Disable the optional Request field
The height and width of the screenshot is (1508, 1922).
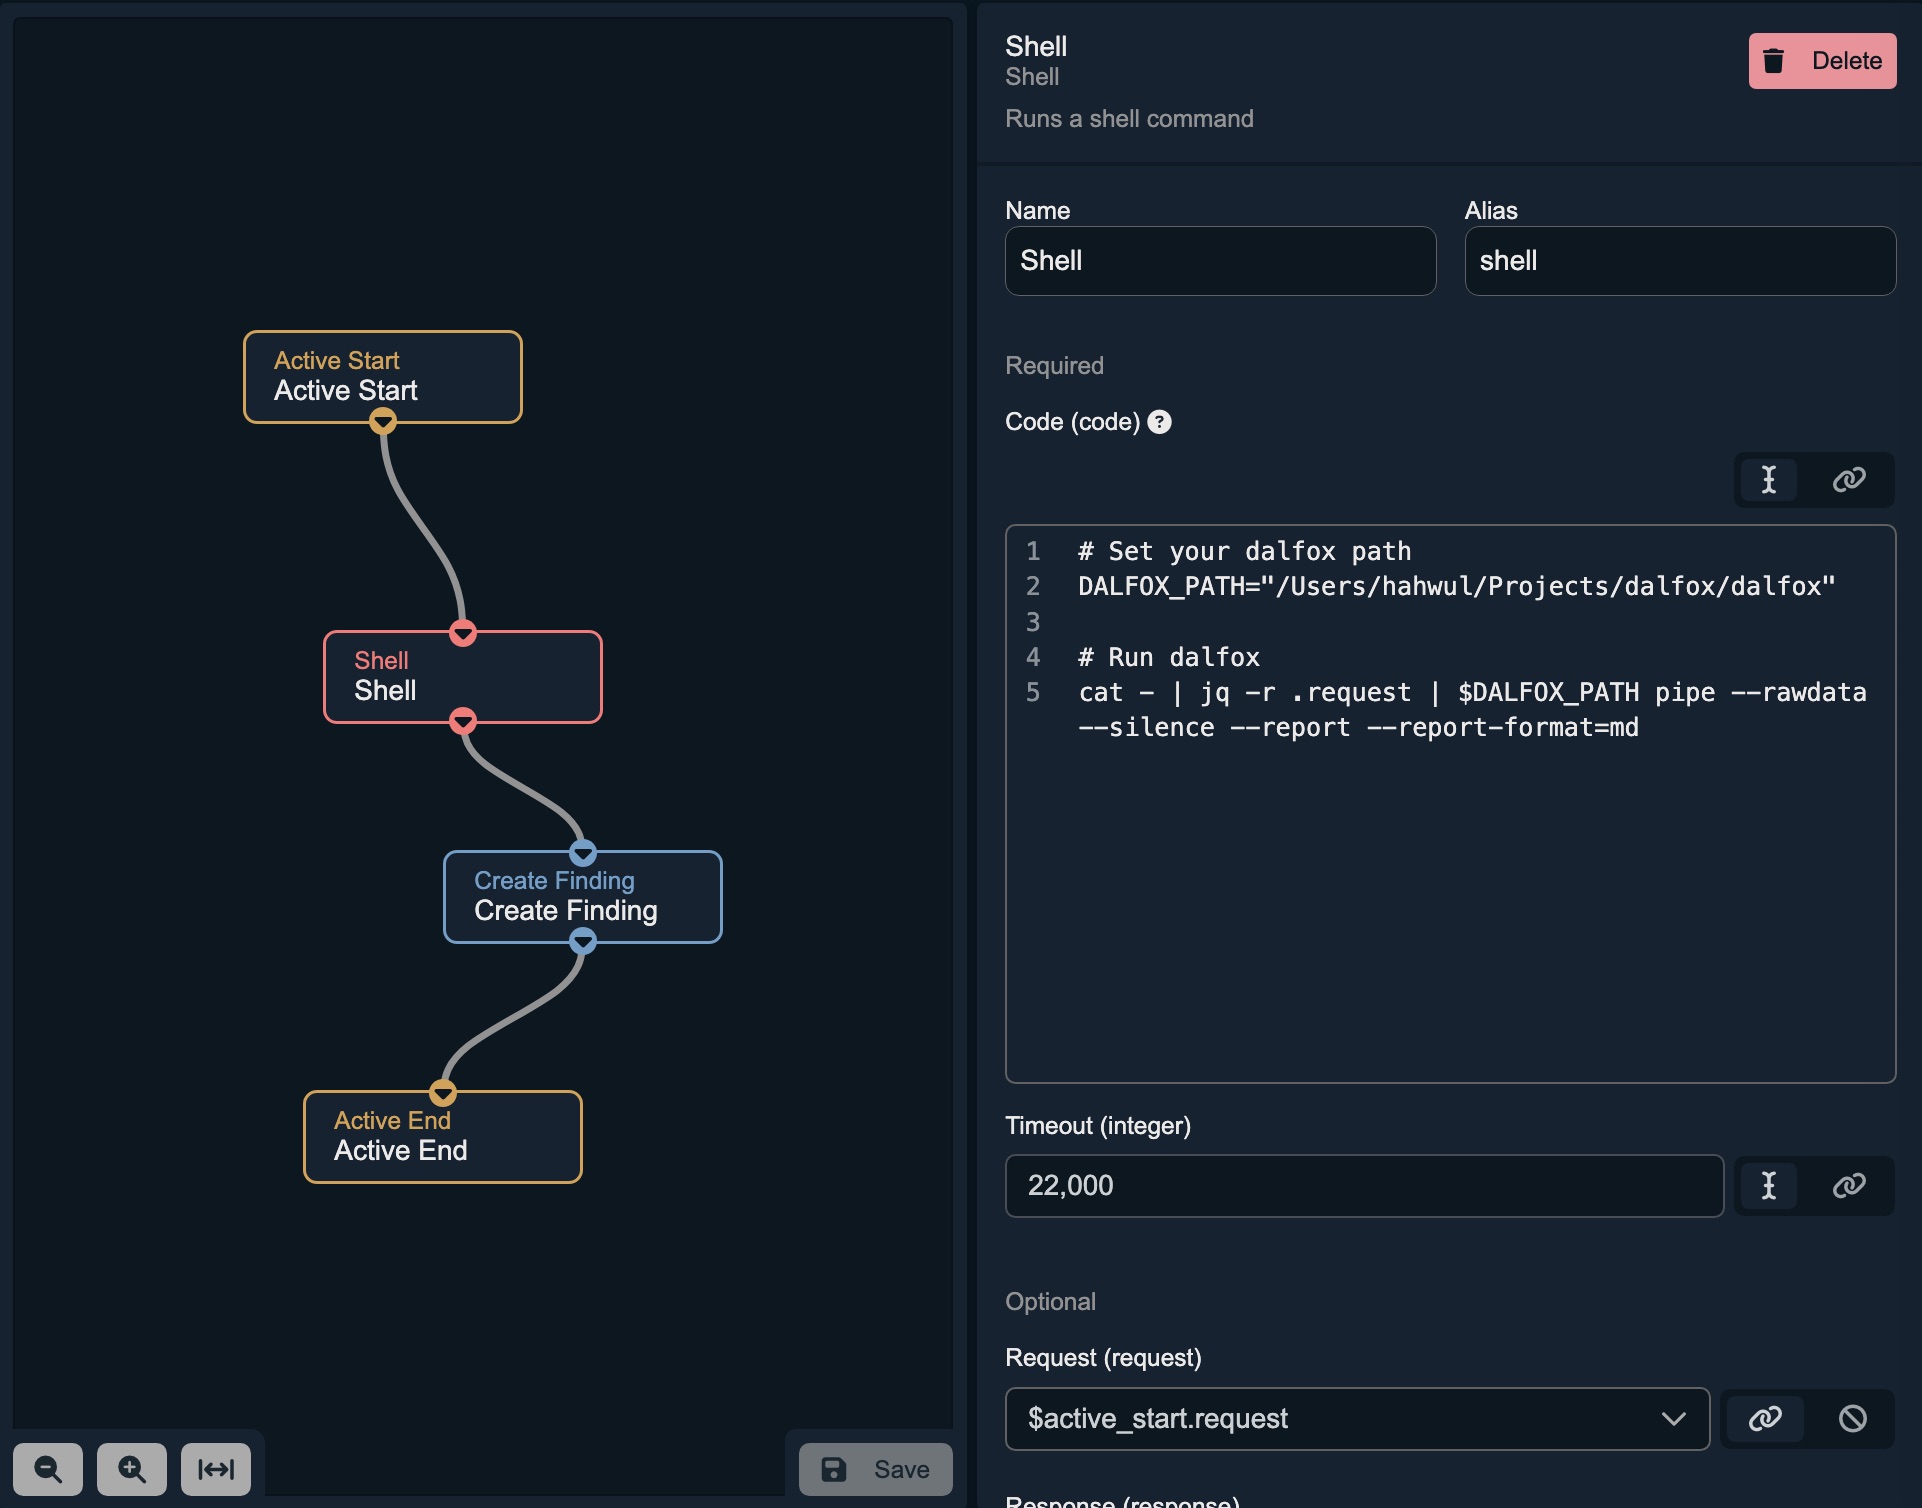coord(1853,1419)
